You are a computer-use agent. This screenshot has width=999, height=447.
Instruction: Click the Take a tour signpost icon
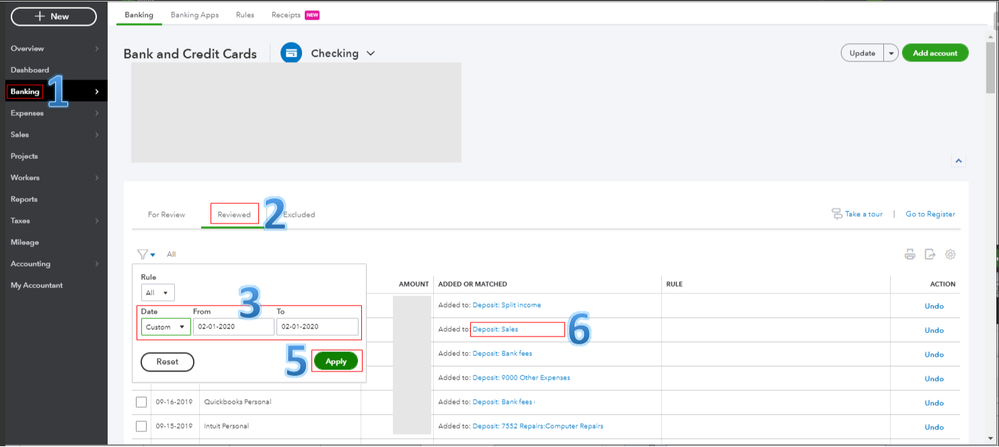837,214
